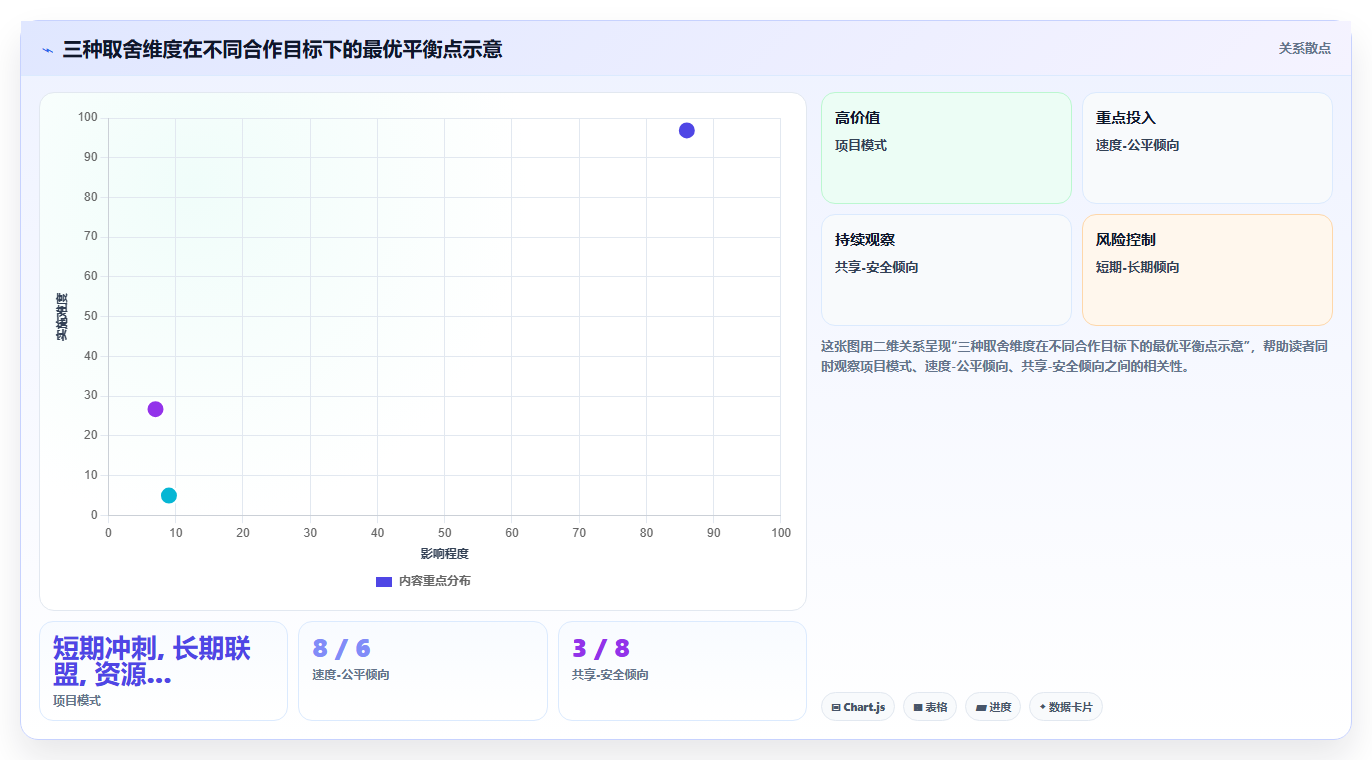Click the 关系散点 label in header

click(x=1304, y=48)
